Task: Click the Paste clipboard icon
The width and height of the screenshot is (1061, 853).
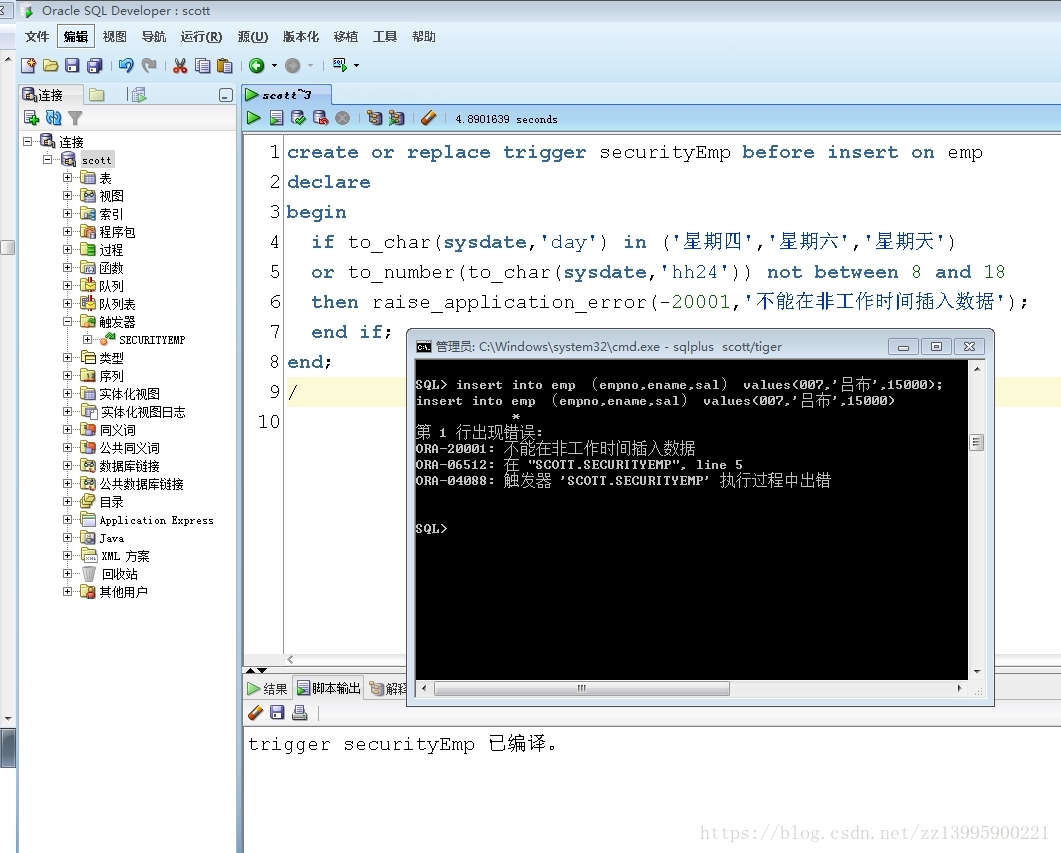Action: pyautogui.click(x=225, y=66)
